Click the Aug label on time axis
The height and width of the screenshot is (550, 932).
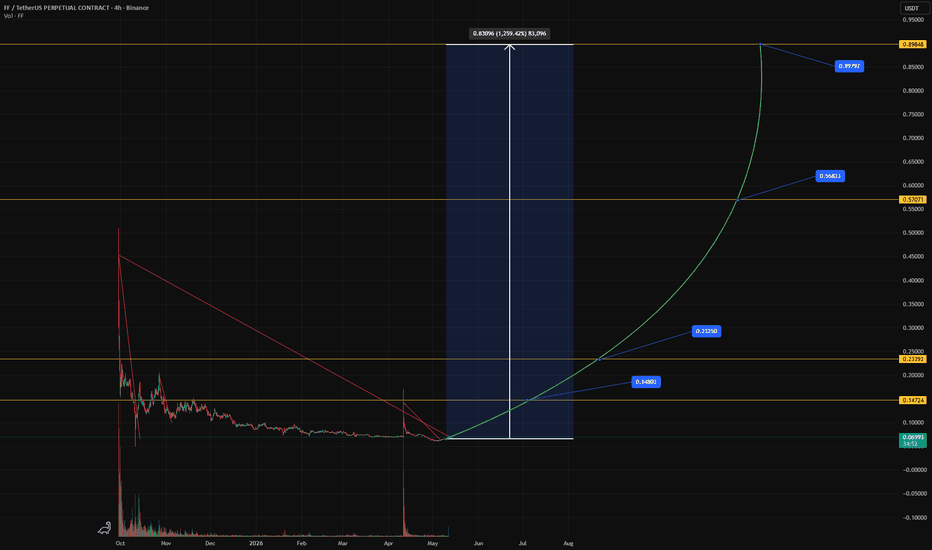(568, 543)
